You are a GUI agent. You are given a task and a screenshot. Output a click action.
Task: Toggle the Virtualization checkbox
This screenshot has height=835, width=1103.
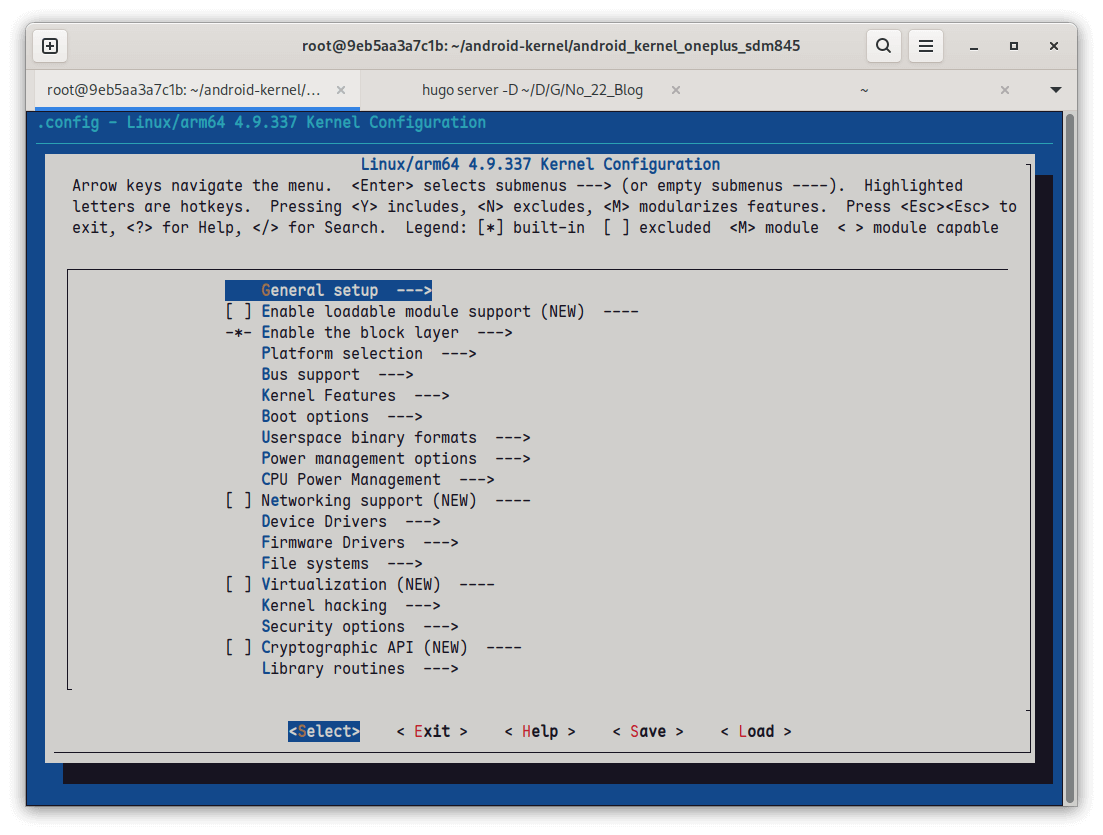click(238, 585)
